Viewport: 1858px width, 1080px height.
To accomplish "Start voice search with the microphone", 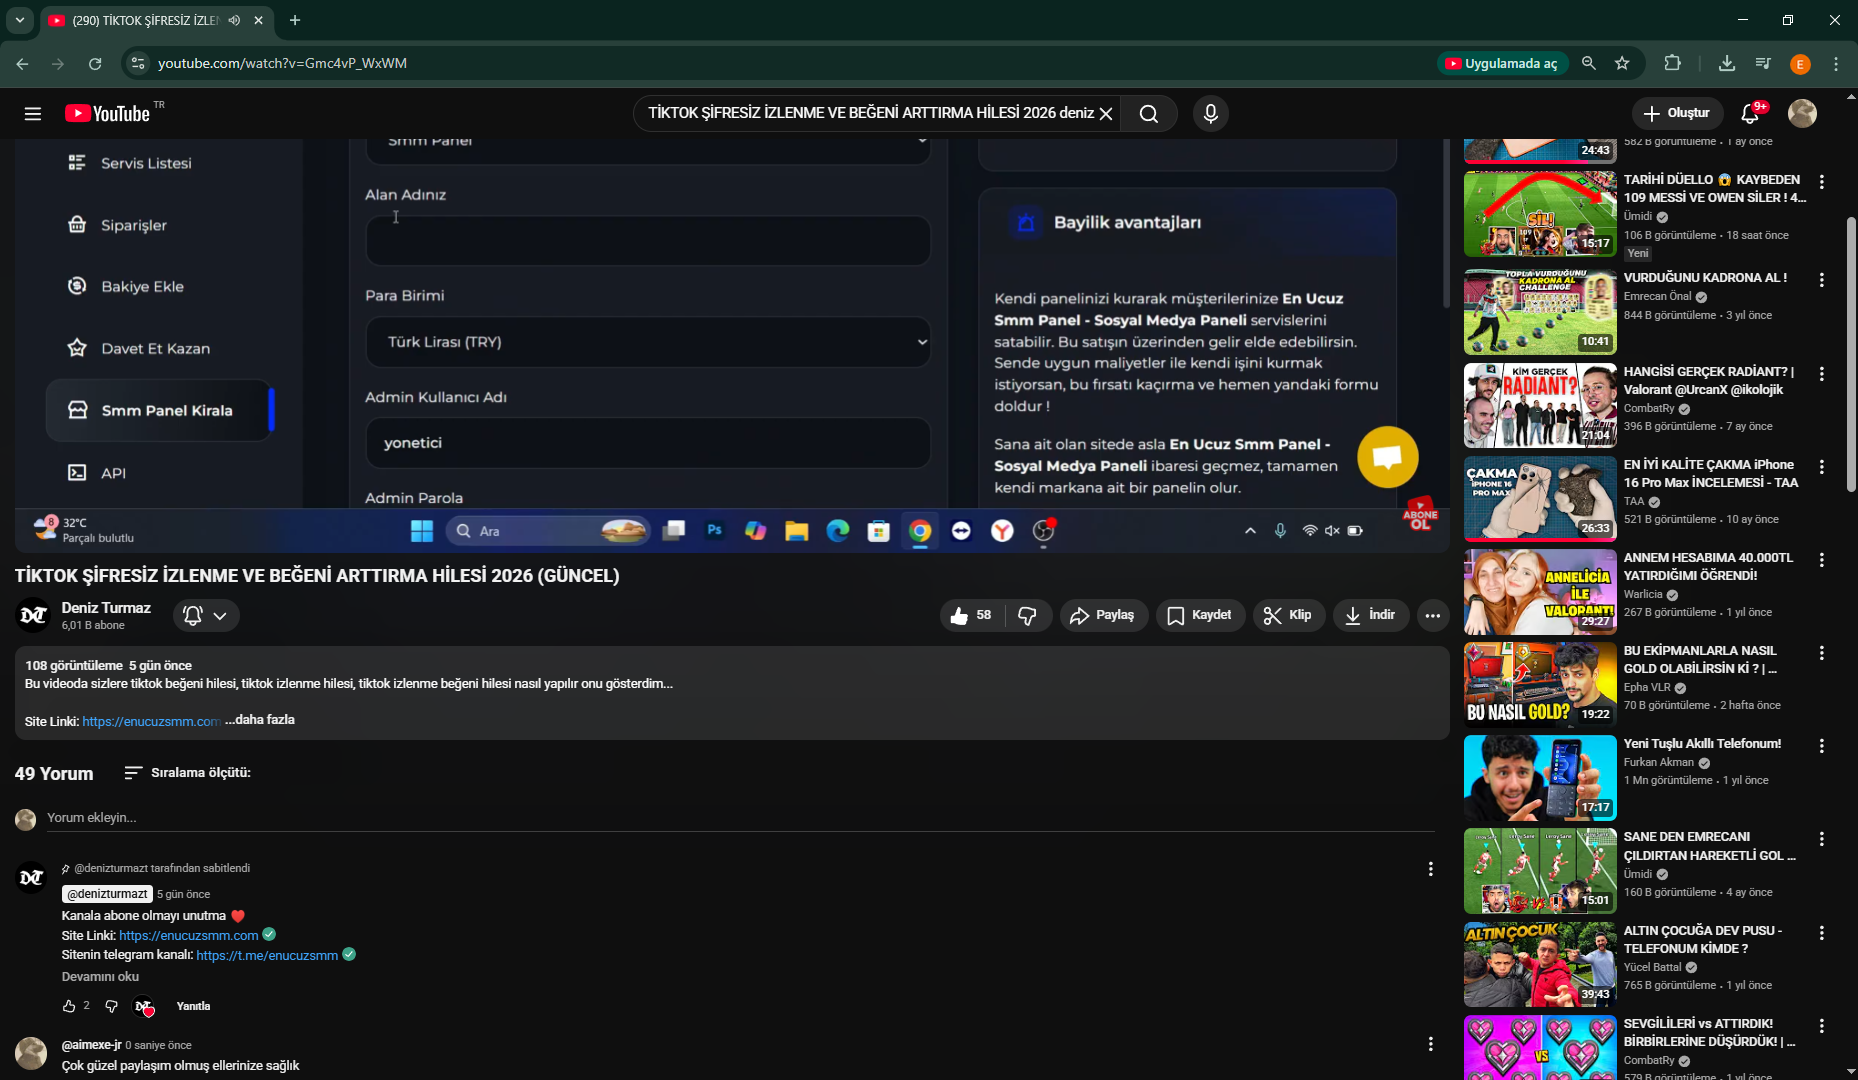I will click(x=1211, y=114).
